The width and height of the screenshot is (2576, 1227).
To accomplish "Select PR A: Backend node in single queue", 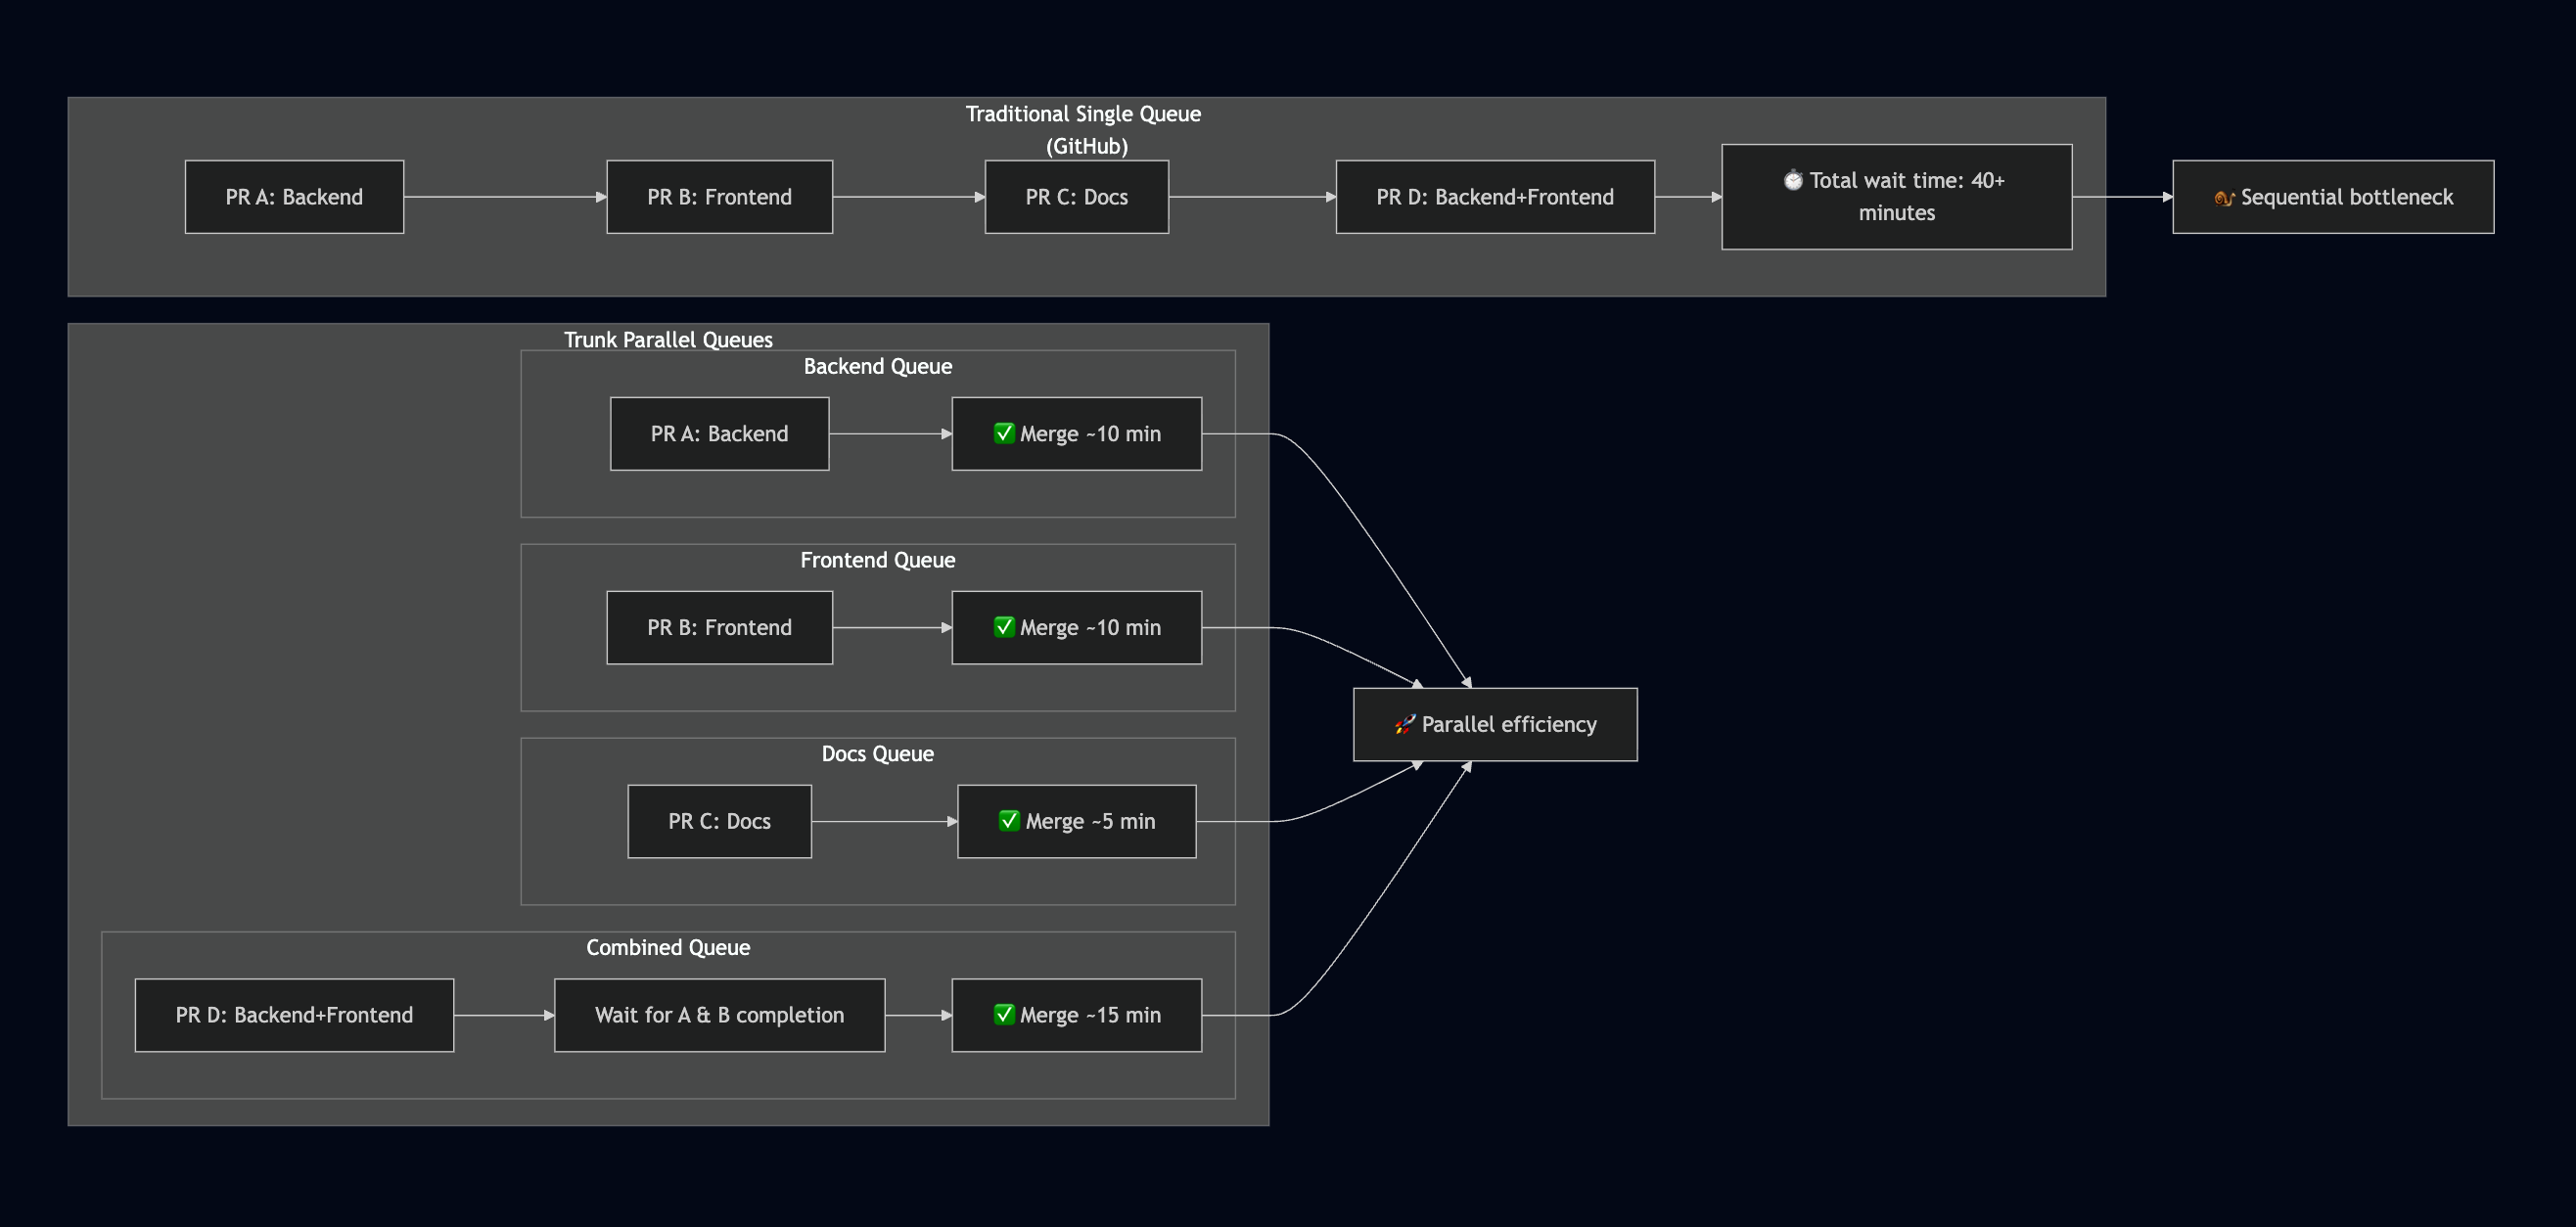I will point(294,197).
